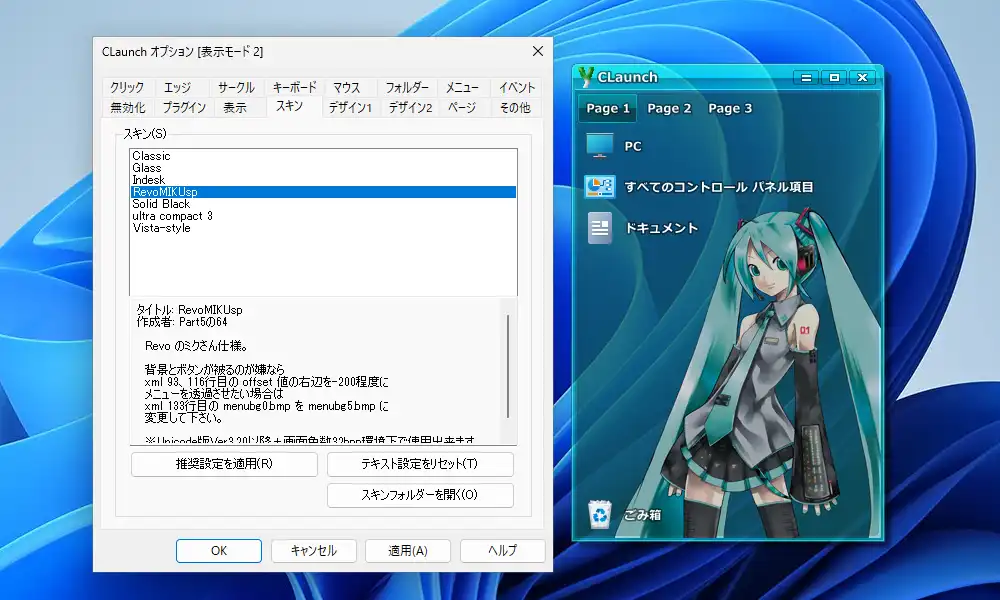Open the 無効化 tab
Image resolution: width=1000 pixels, height=600 pixels.
(x=128, y=108)
